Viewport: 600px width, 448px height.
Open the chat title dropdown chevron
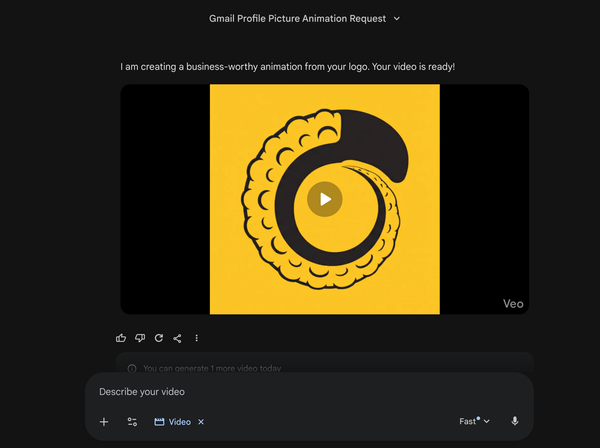[x=397, y=18]
